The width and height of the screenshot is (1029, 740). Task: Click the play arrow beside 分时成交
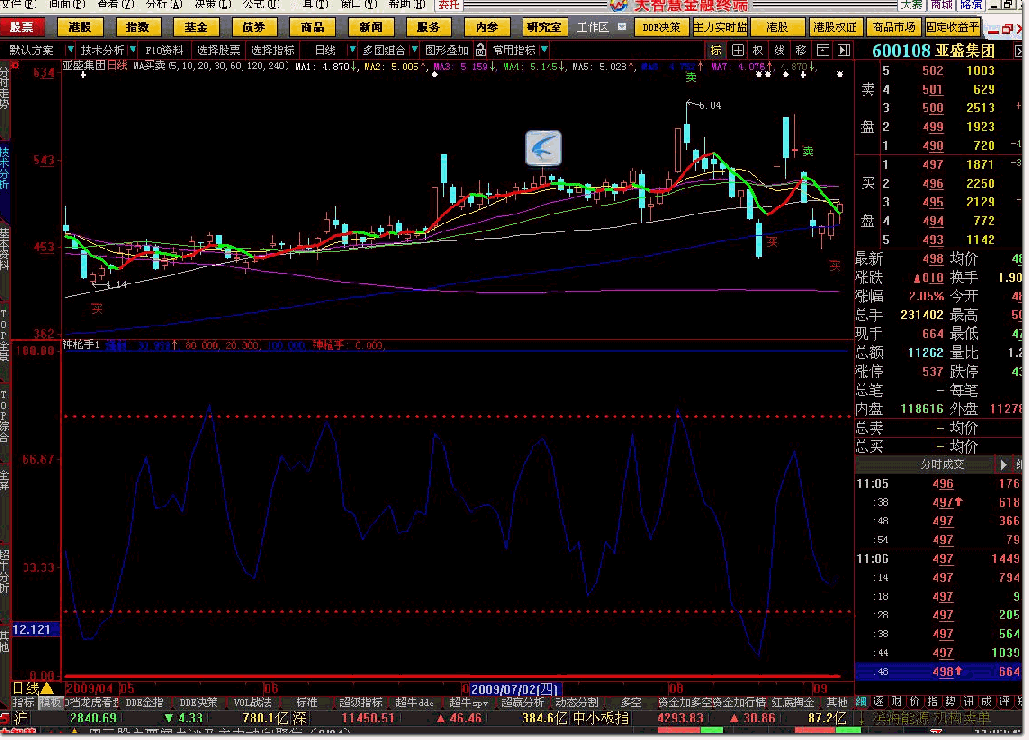coord(1003,464)
